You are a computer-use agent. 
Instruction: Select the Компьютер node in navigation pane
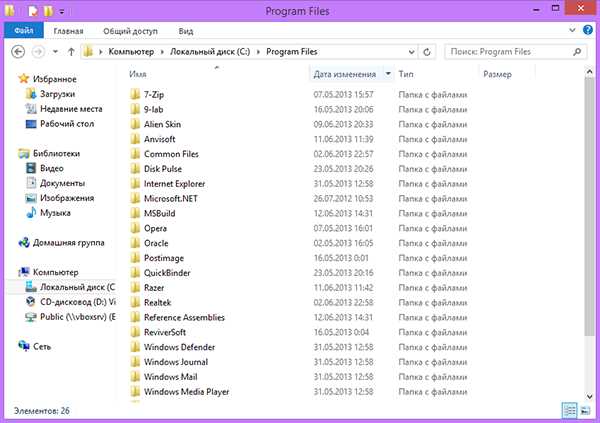pyautogui.click(x=55, y=272)
